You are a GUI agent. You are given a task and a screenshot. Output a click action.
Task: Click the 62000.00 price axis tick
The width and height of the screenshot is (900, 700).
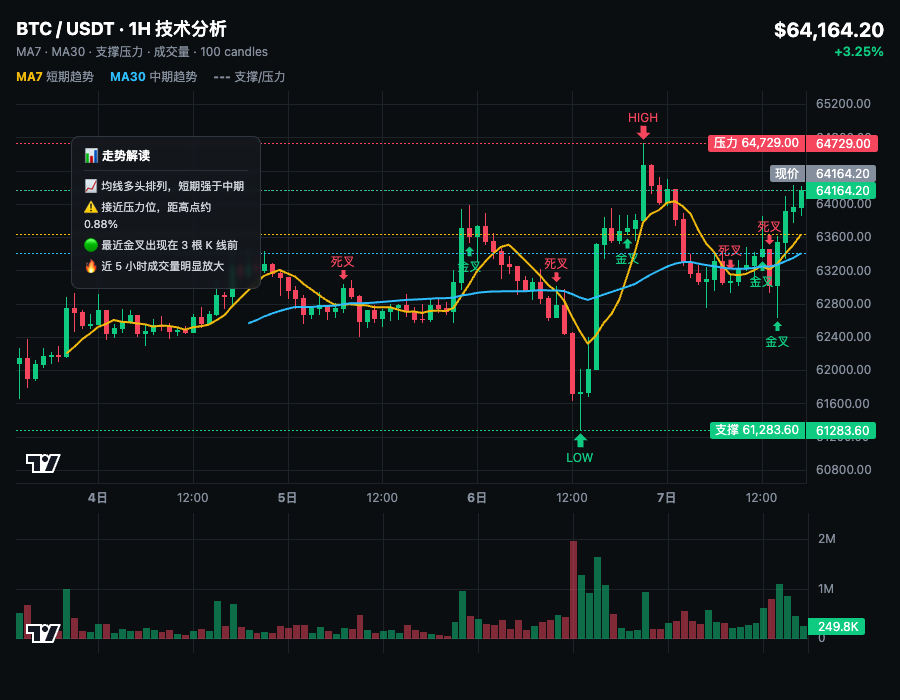click(843, 370)
